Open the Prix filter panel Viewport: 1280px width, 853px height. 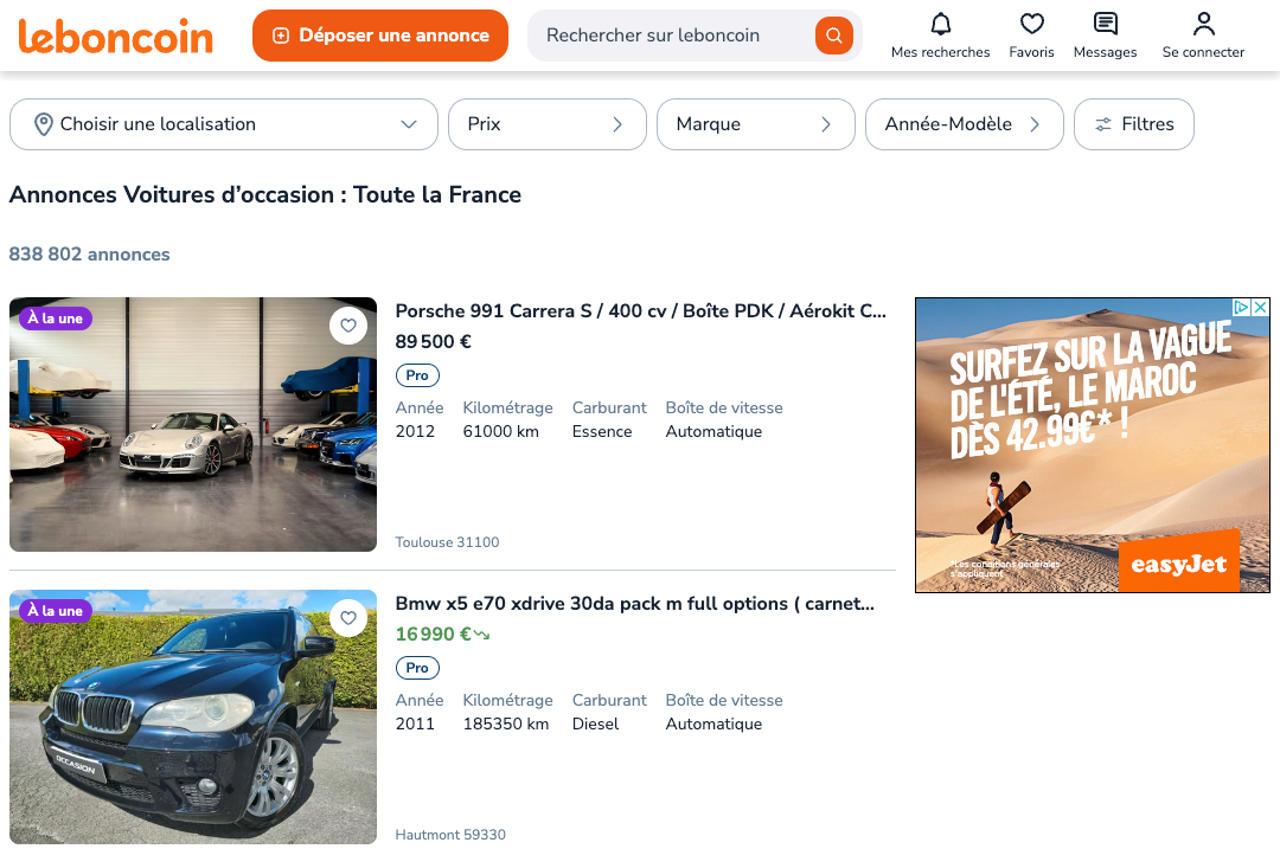[546, 124]
